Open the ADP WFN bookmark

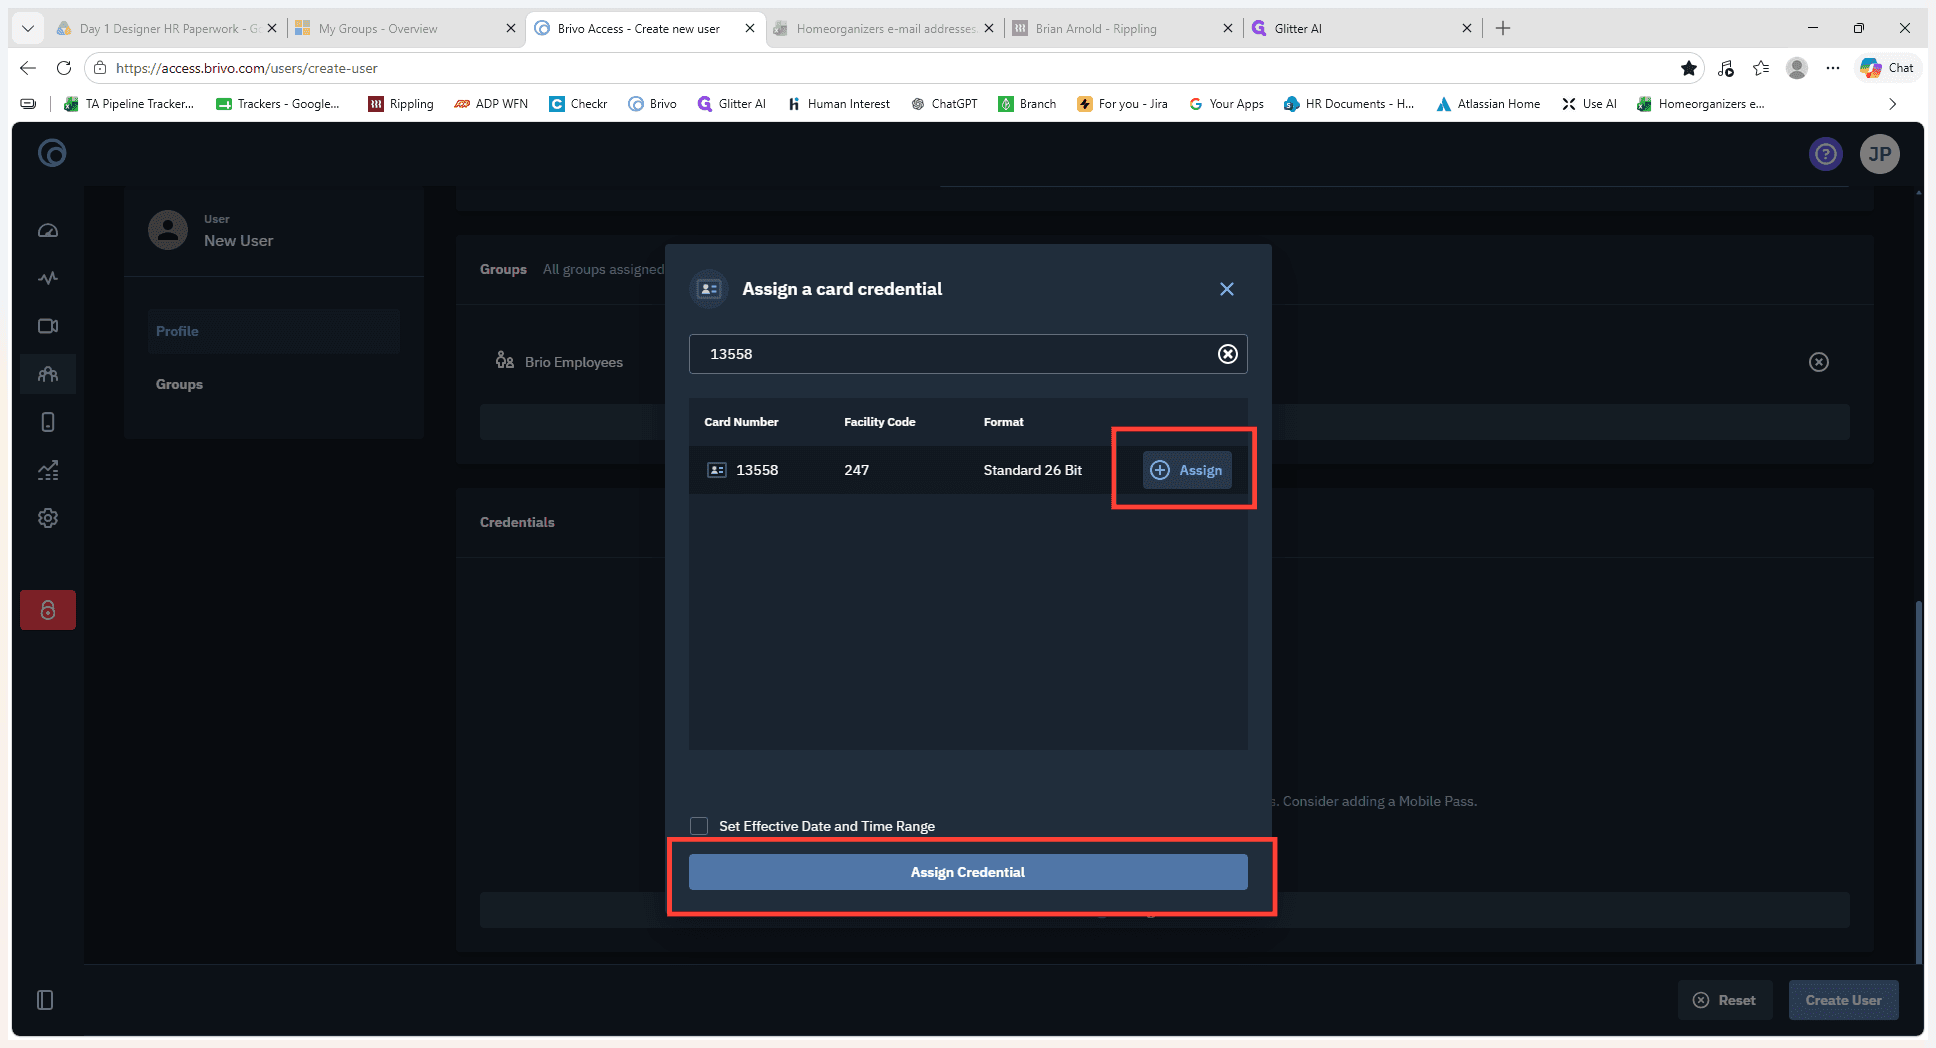point(491,104)
